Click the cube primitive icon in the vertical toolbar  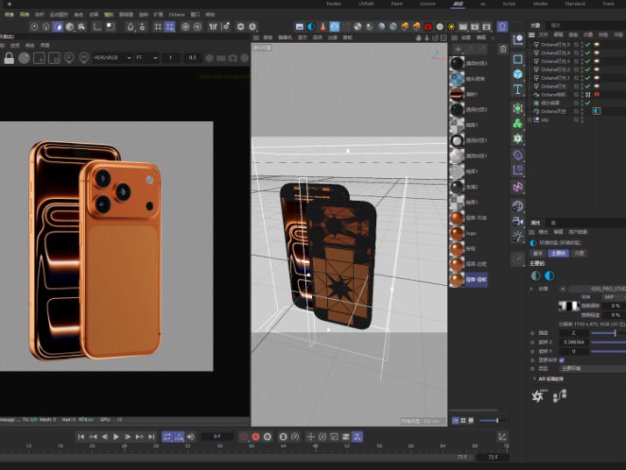click(x=518, y=75)
